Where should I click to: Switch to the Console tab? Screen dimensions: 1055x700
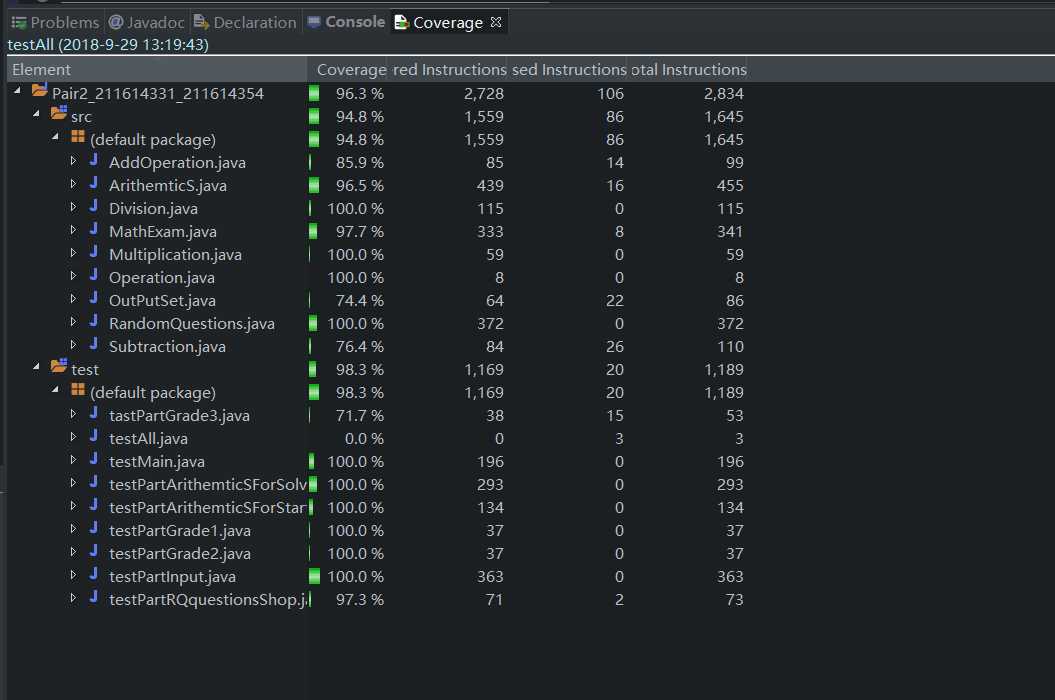346,22
